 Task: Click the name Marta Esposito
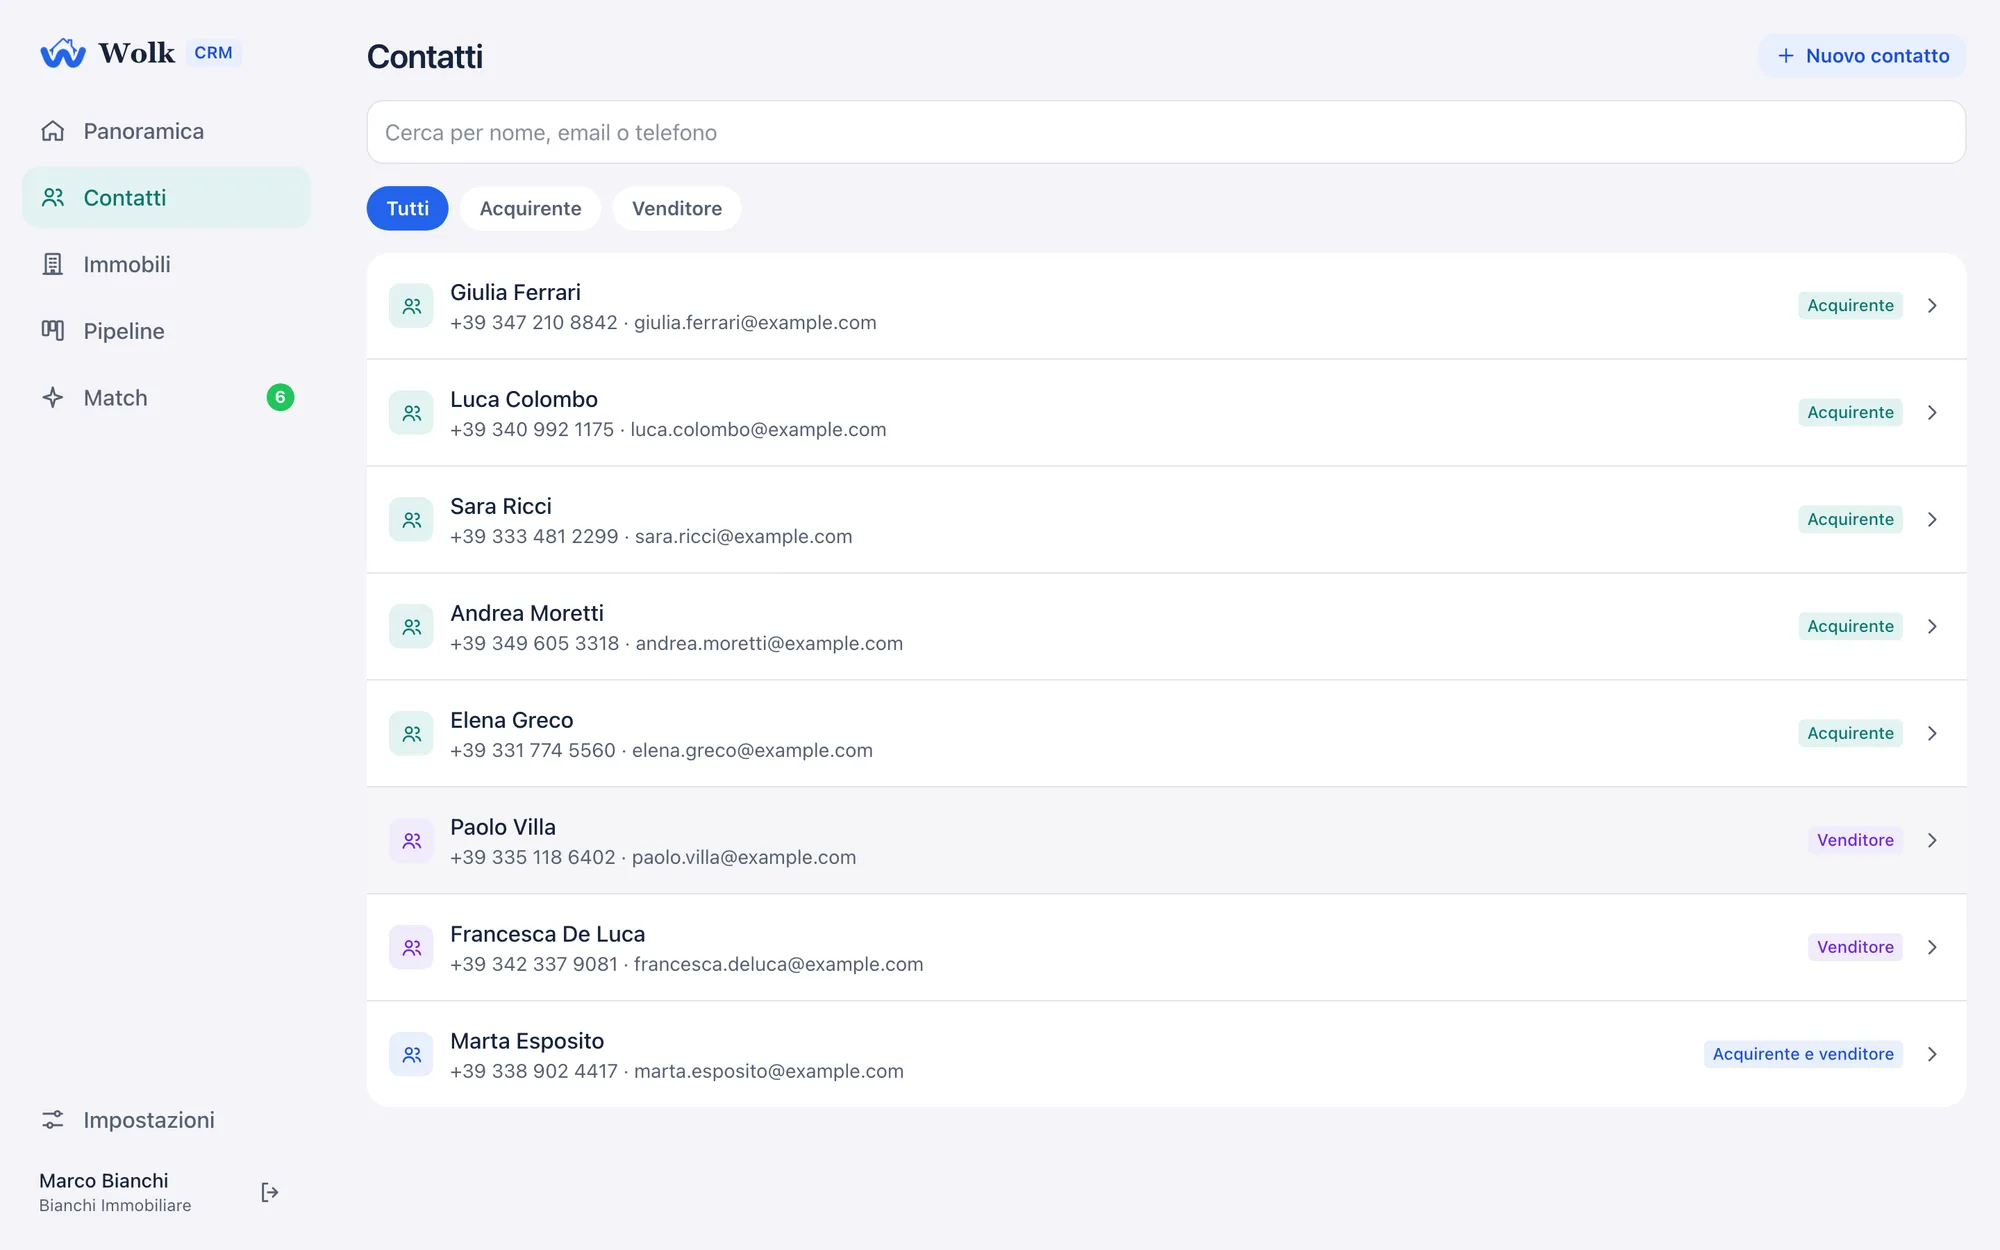tap(527, 1041)
